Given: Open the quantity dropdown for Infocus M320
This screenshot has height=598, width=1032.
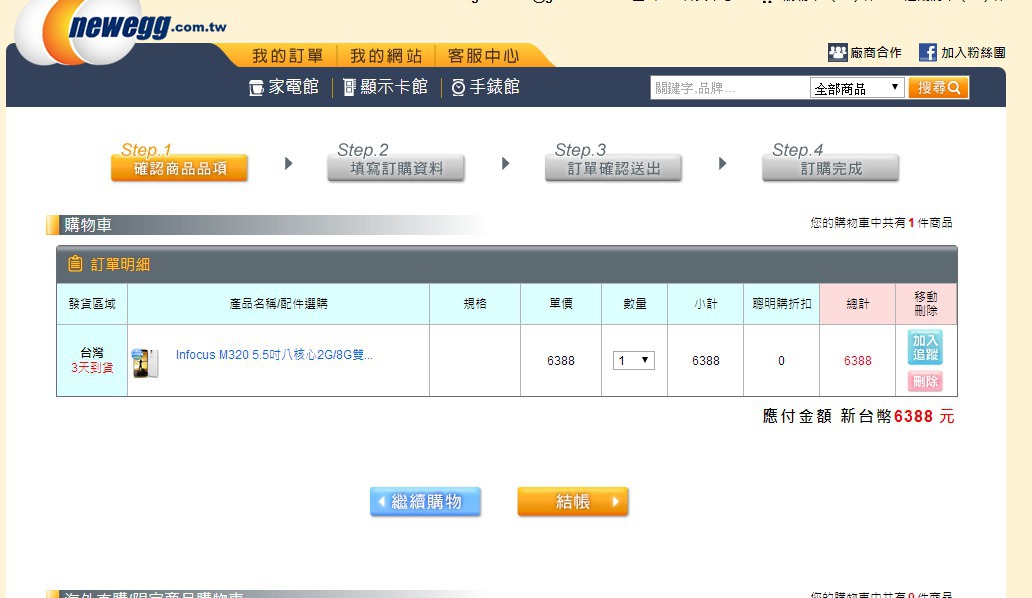Looking at the screenshot, I should point(633,360).
